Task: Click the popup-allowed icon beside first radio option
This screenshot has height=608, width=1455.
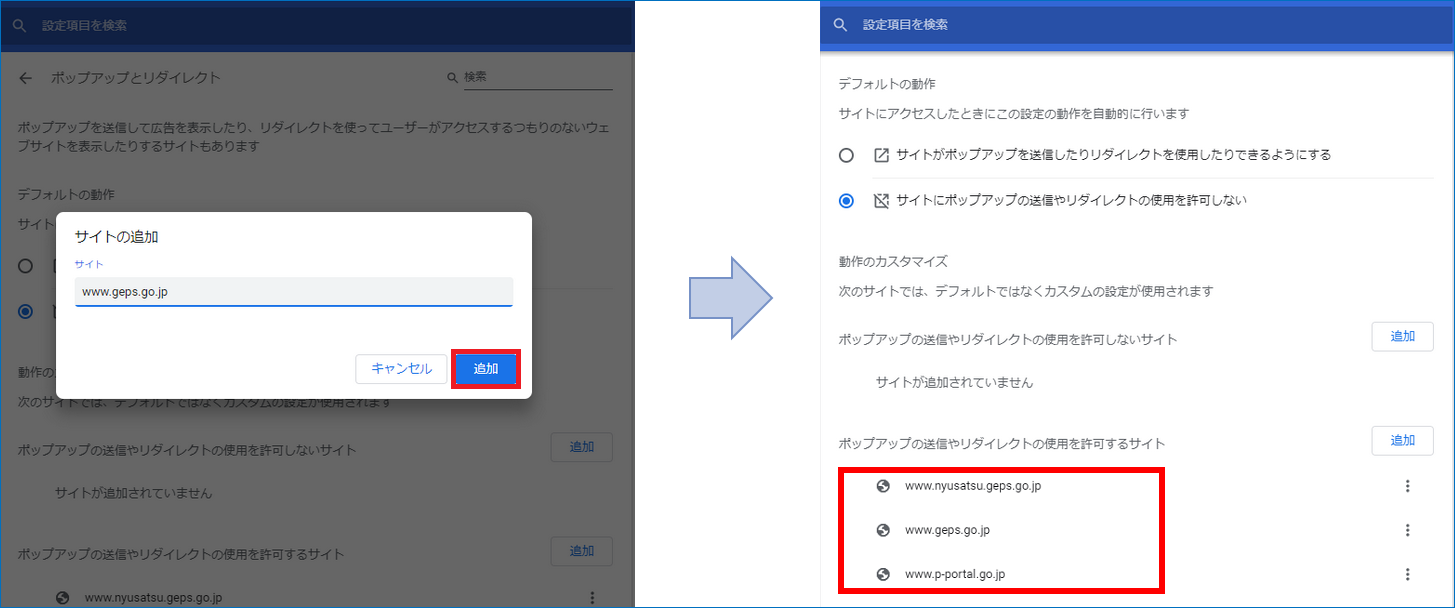Action: click(881, 156)
